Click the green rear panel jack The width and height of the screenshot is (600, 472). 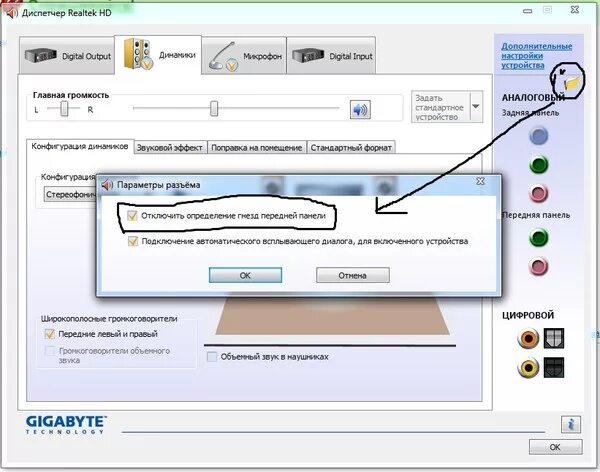[x=538, y=165]
